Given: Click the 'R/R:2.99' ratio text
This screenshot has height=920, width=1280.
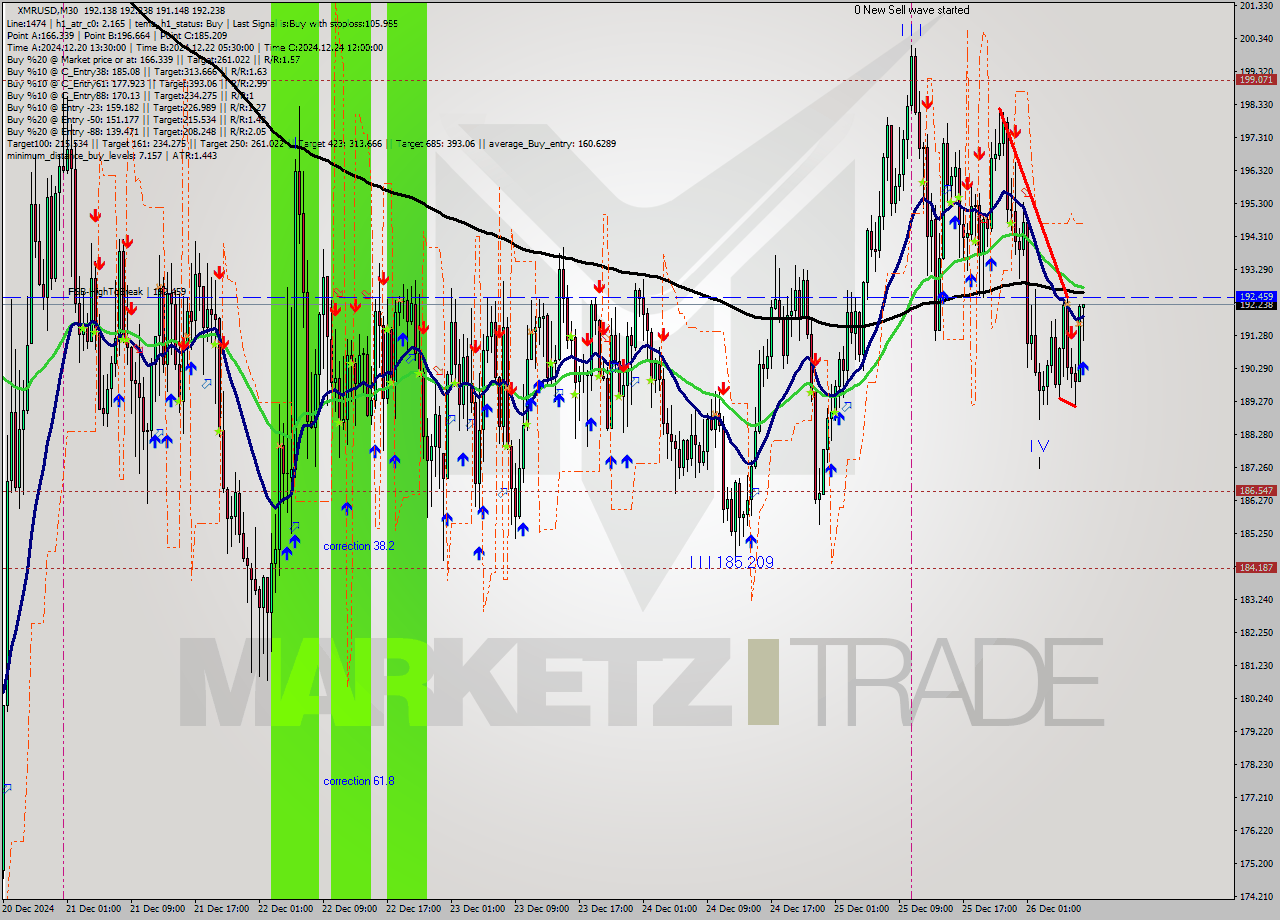Looking at the screenshot, I should coord(249,83).
